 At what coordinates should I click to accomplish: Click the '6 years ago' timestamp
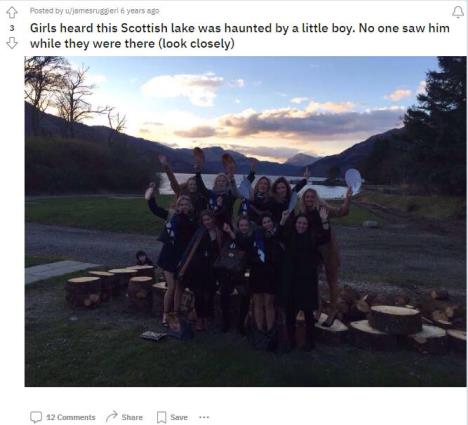tap(140, 11)
